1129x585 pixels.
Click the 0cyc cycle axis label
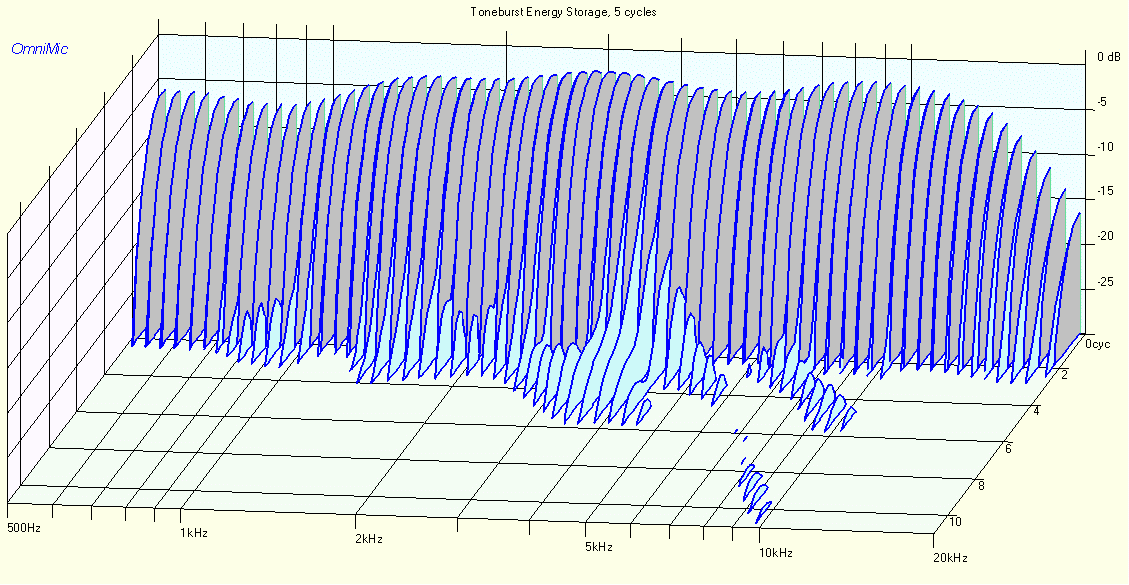(x=1097, y=344)
